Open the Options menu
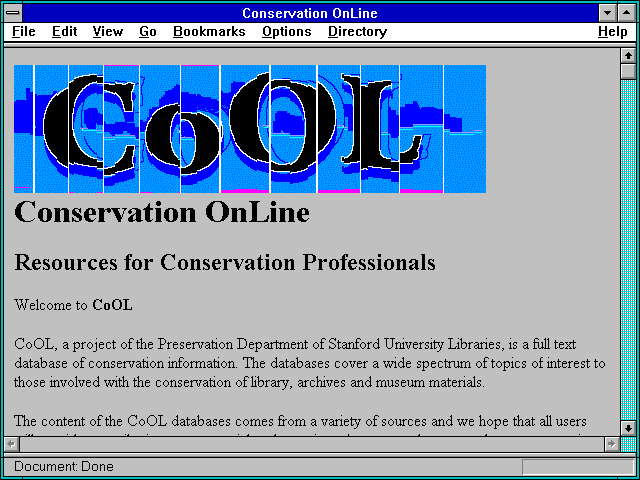This screenshot has width=640, height=480. pyautogui.click(x=287, y=32)
